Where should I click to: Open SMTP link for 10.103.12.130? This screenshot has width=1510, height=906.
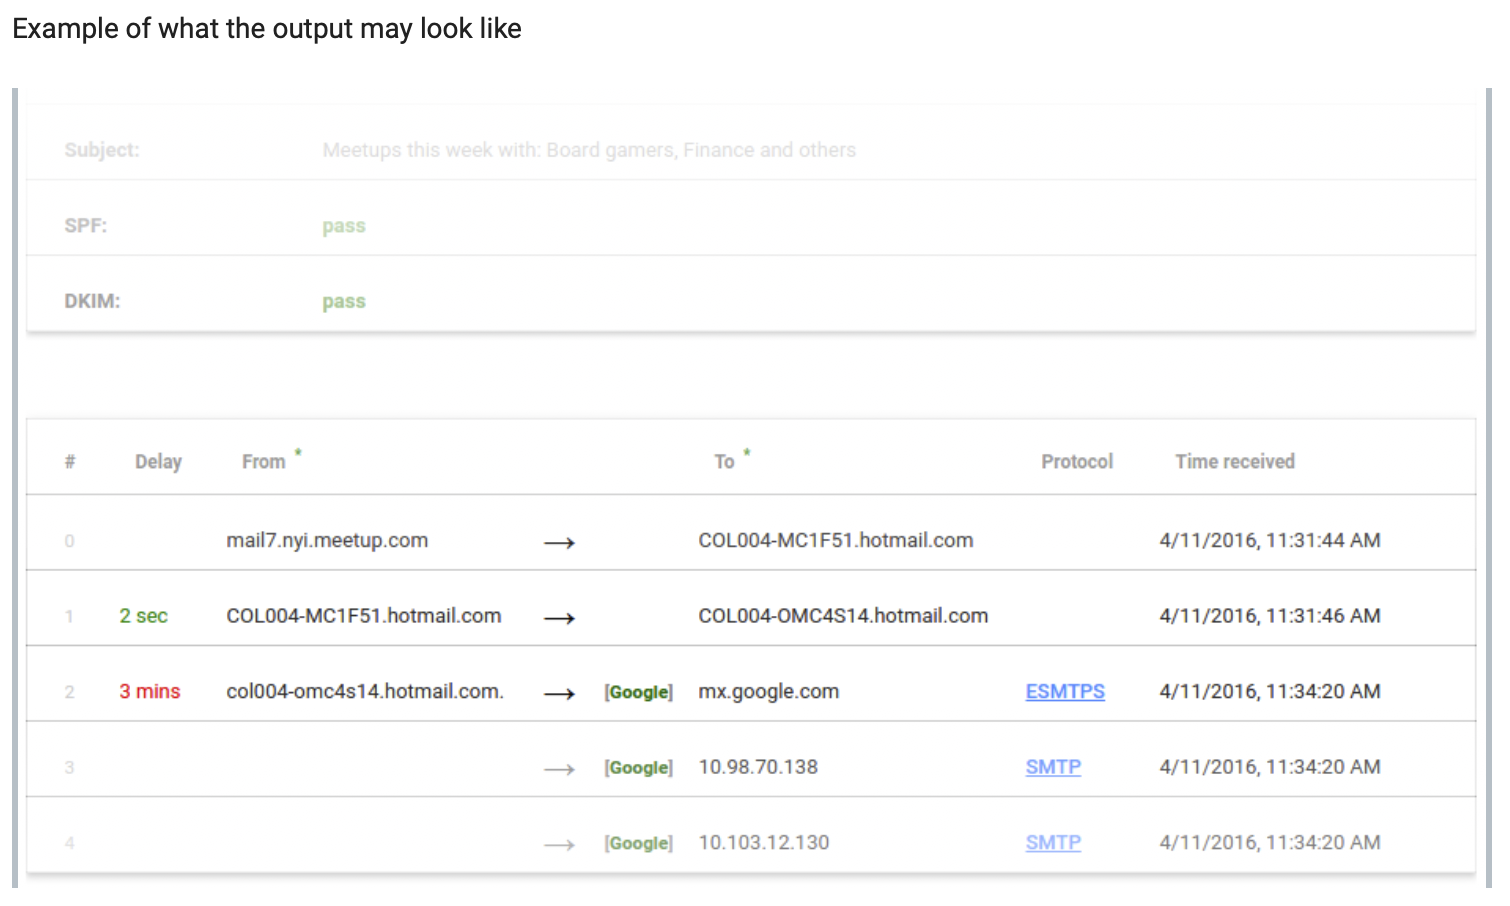[1053, 843]
